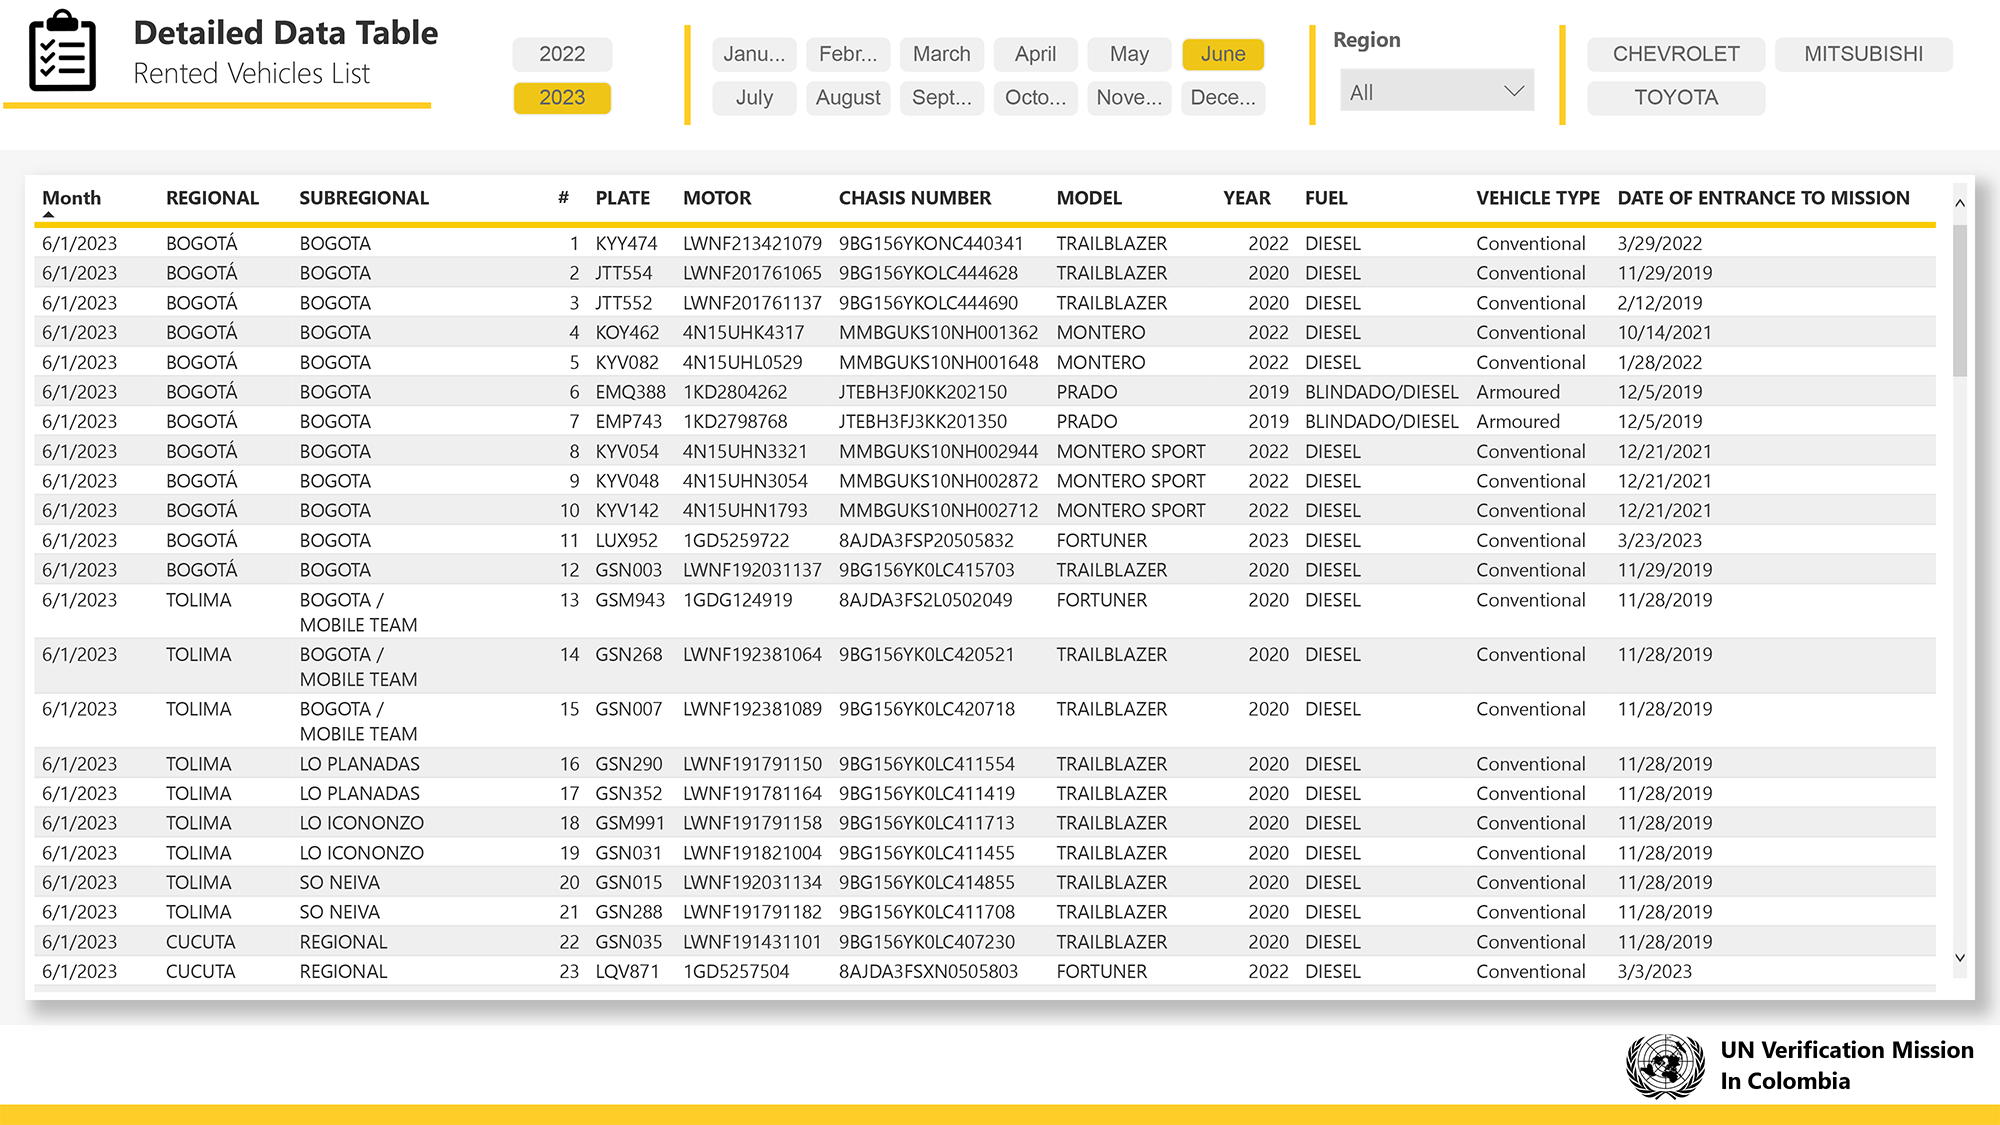Filter by January month
Image resolution: width=2000 pixels, height=1125 pixels.
pos(754,54)
